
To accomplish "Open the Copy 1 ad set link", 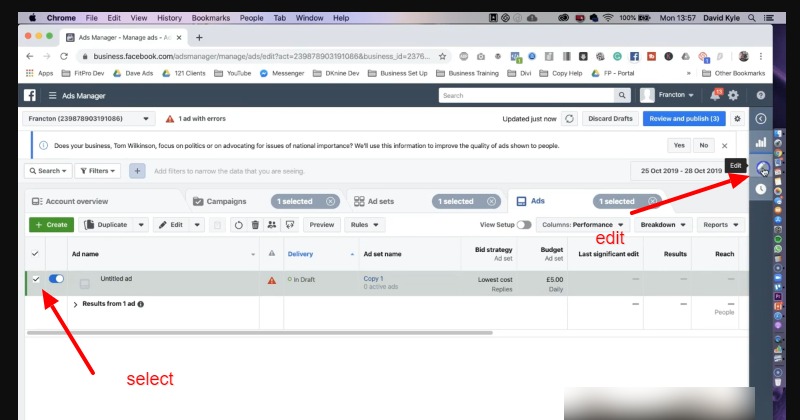I will pos(373,279).
